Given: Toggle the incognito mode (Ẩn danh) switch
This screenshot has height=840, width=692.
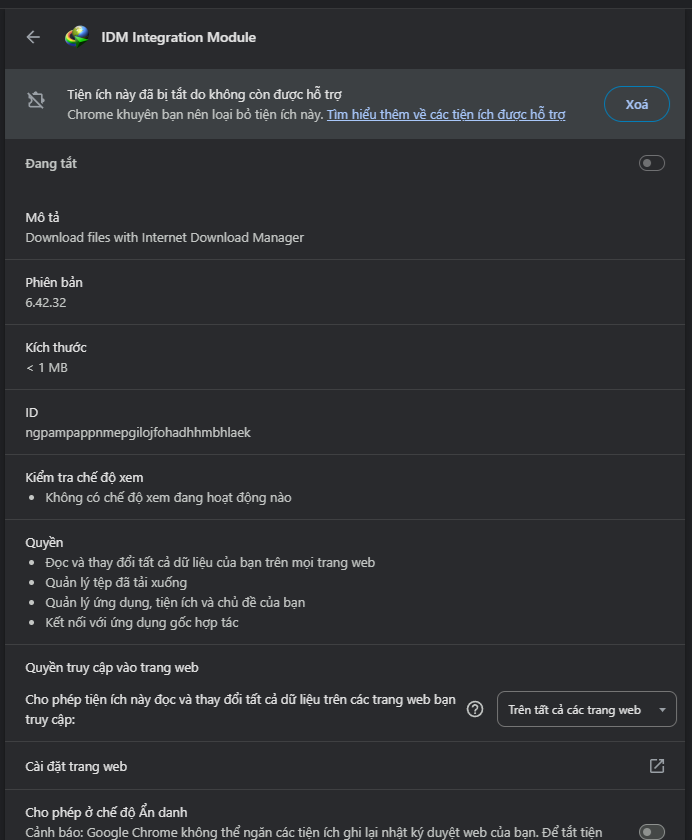Looking at the screenshot, I should point(651,831).
